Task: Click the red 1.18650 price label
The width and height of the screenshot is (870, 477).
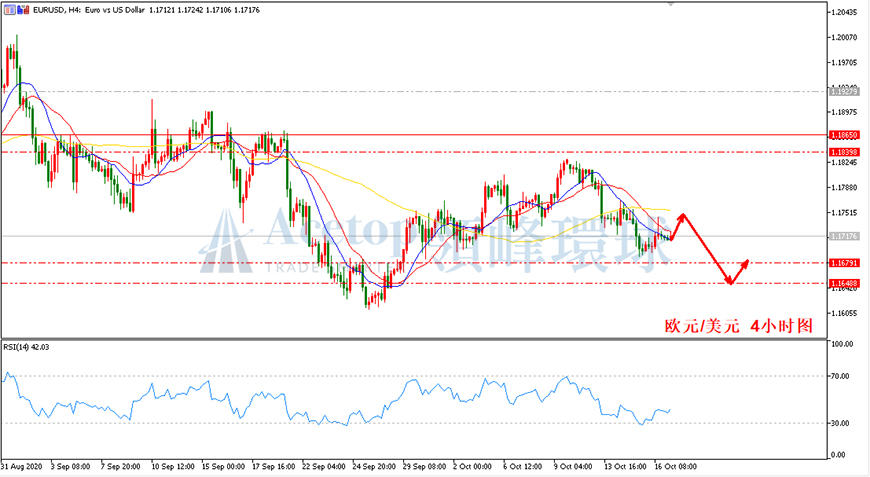Action: point(844,135)
